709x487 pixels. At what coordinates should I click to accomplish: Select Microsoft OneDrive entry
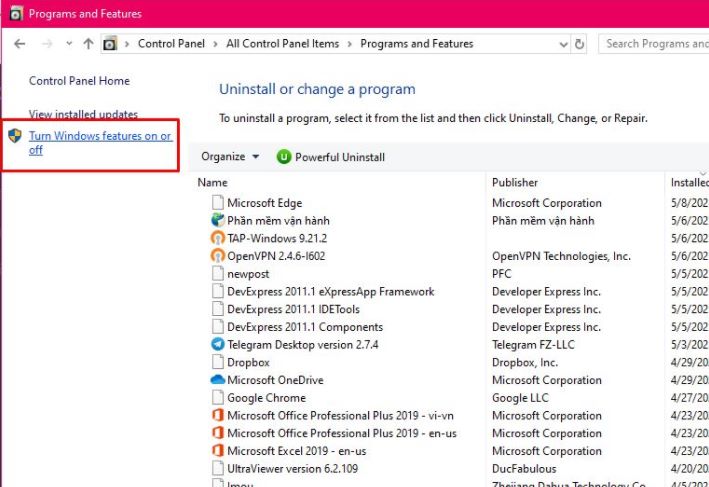[275, 380]
